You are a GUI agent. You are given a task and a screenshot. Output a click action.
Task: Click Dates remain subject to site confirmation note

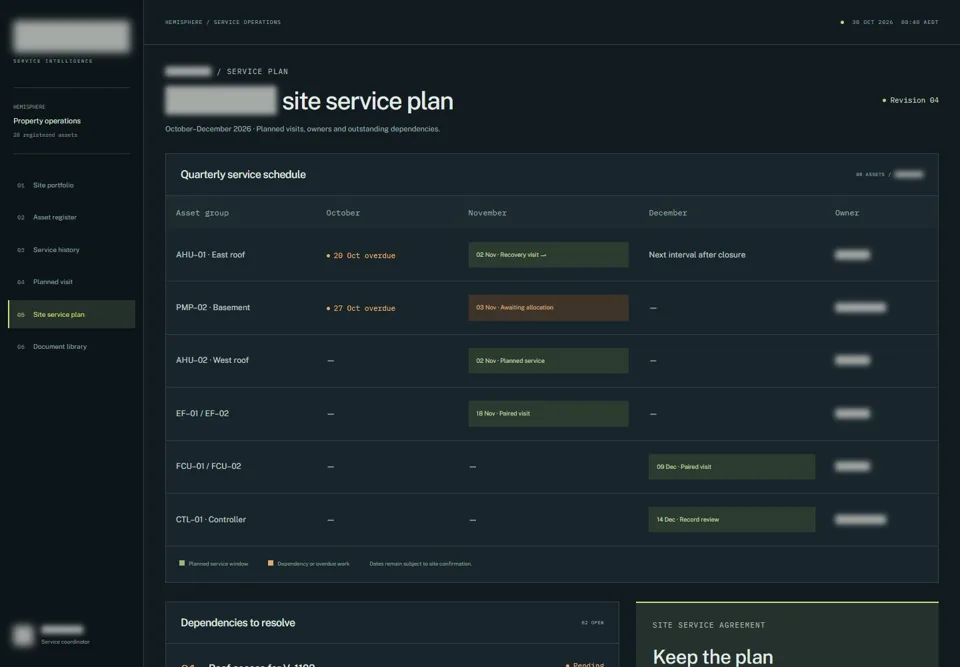click(421, 563)
